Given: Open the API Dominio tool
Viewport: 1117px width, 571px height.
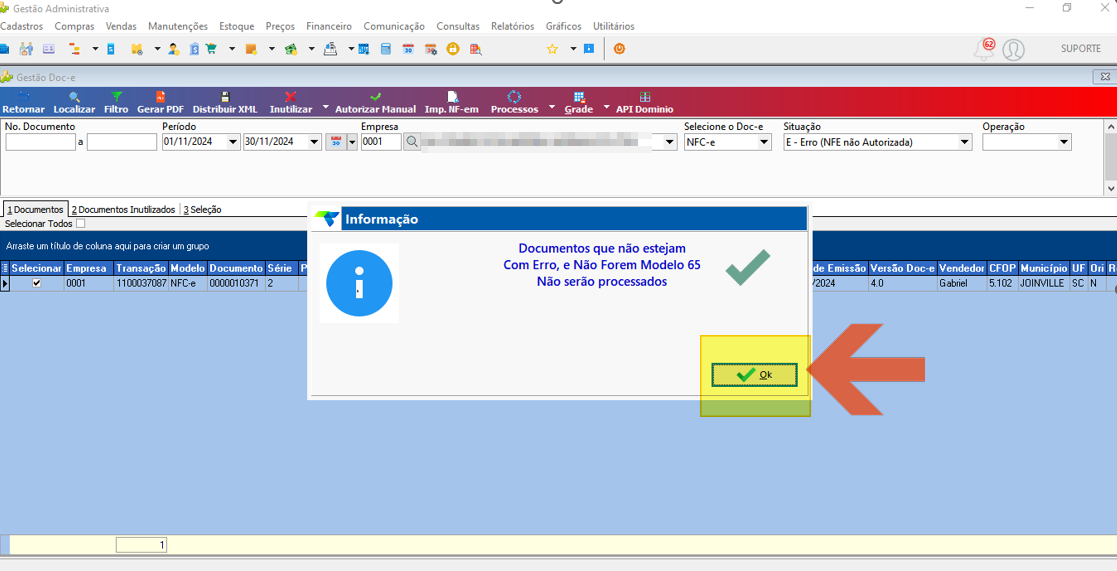Looking at the screenshot, I should pyautogui.click(x=645, y=103).
